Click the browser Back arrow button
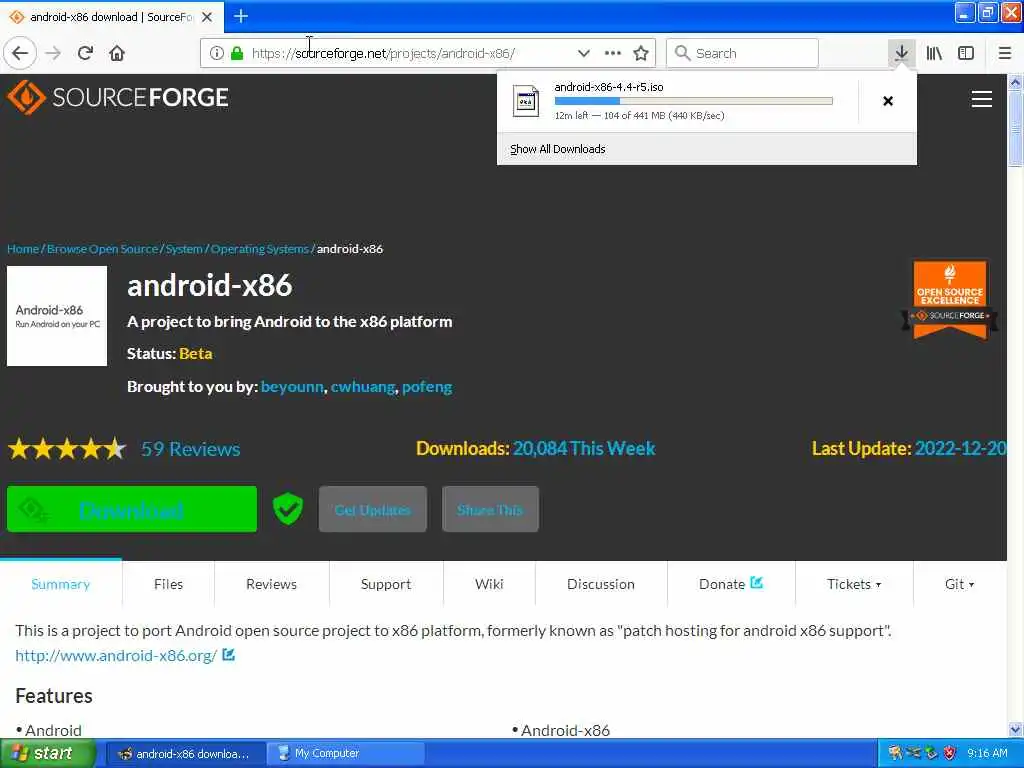 point(20,53)
